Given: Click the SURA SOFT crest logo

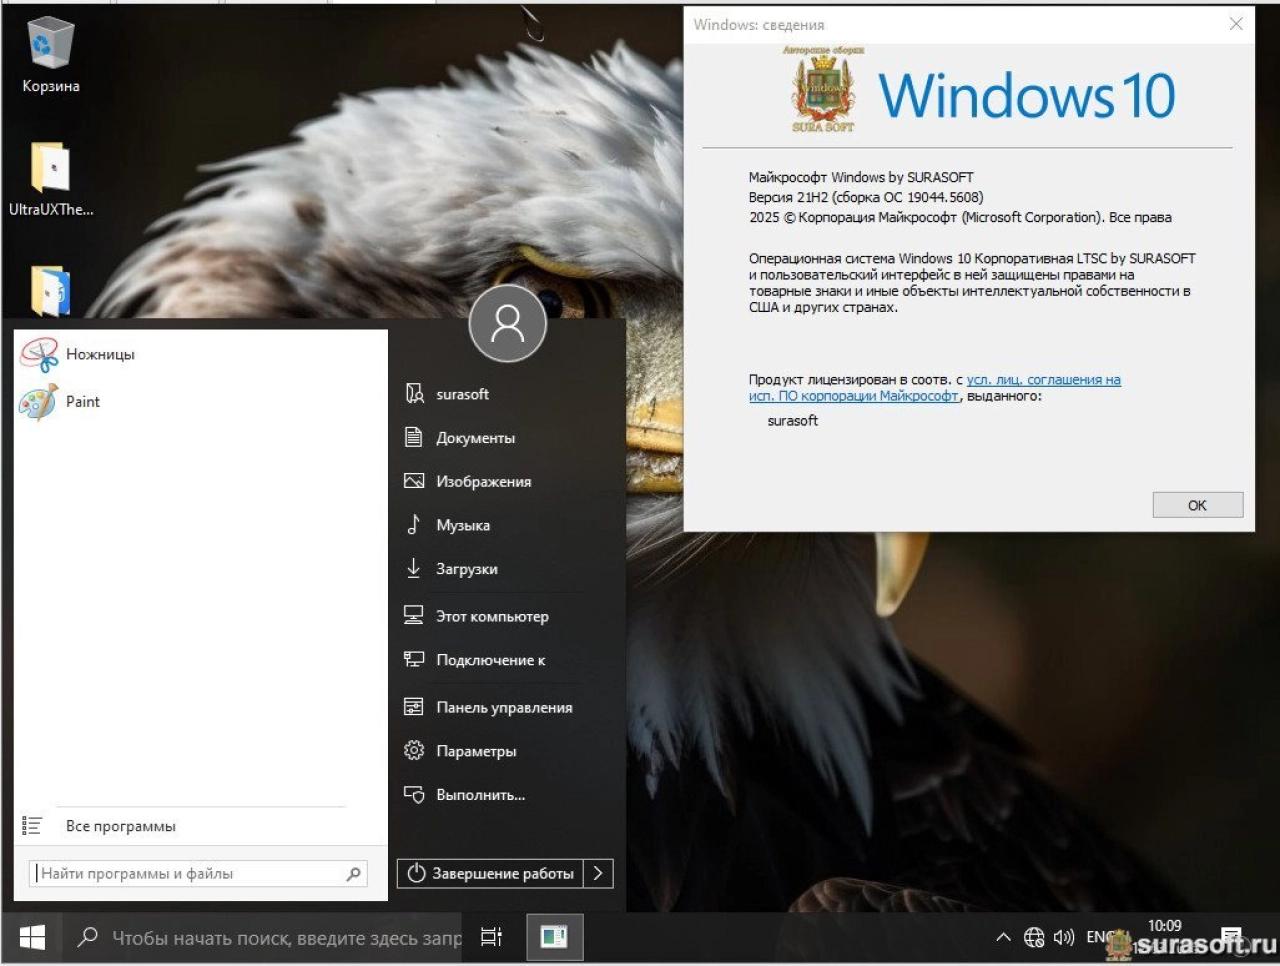Looking at the screenshot, I should coord(823,89).
